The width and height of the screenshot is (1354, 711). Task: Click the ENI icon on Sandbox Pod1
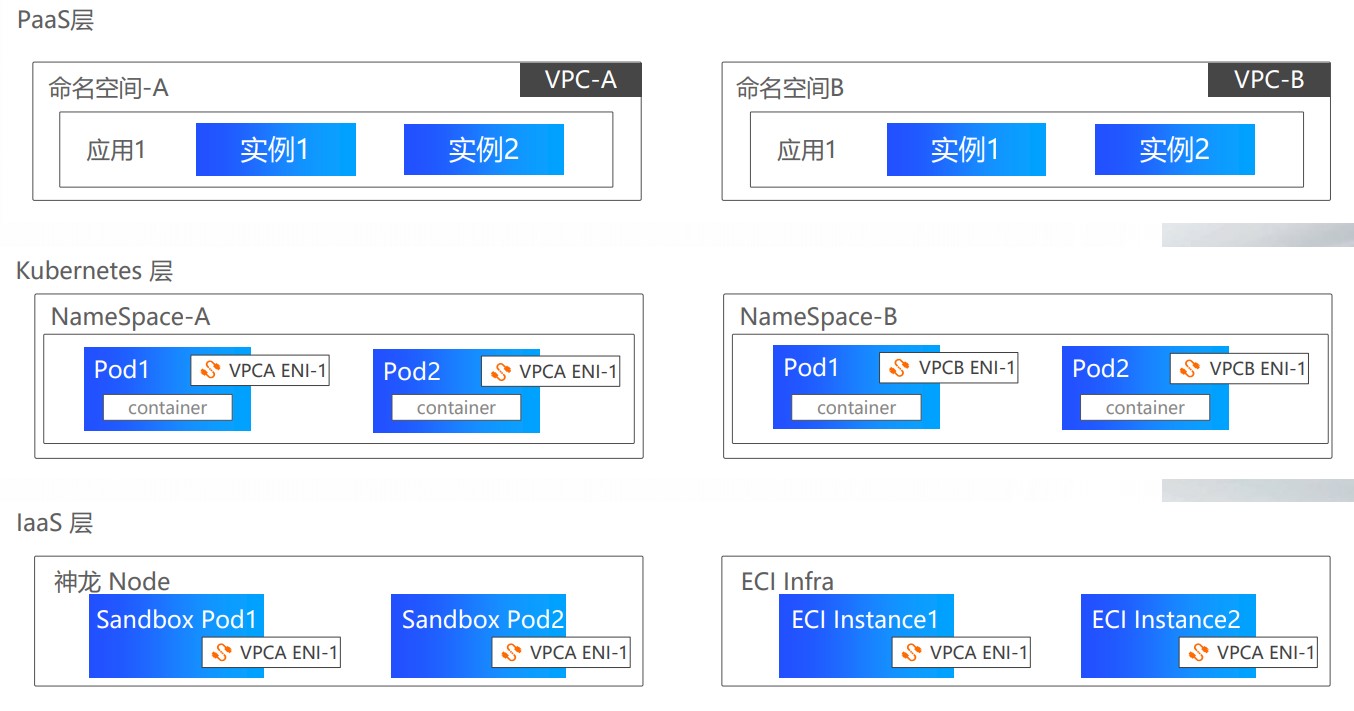221,653
